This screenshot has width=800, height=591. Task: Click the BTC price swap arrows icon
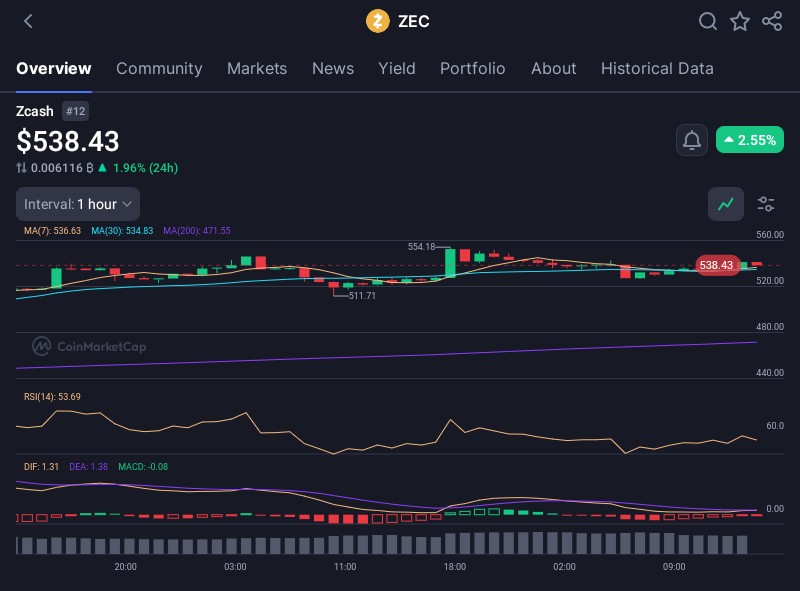pyautogui.click(x=21, y=168)
